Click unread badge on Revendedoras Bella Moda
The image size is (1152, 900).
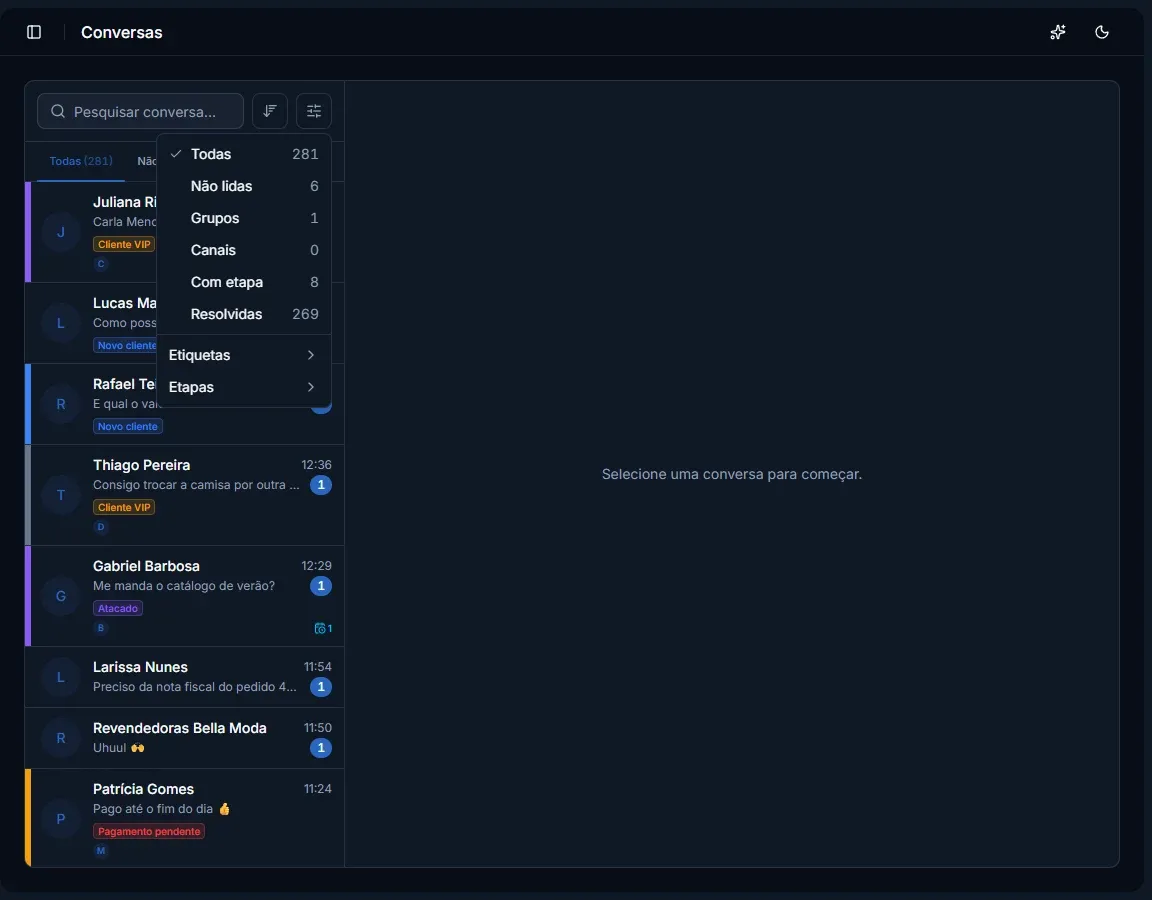(x=320, y=748)
